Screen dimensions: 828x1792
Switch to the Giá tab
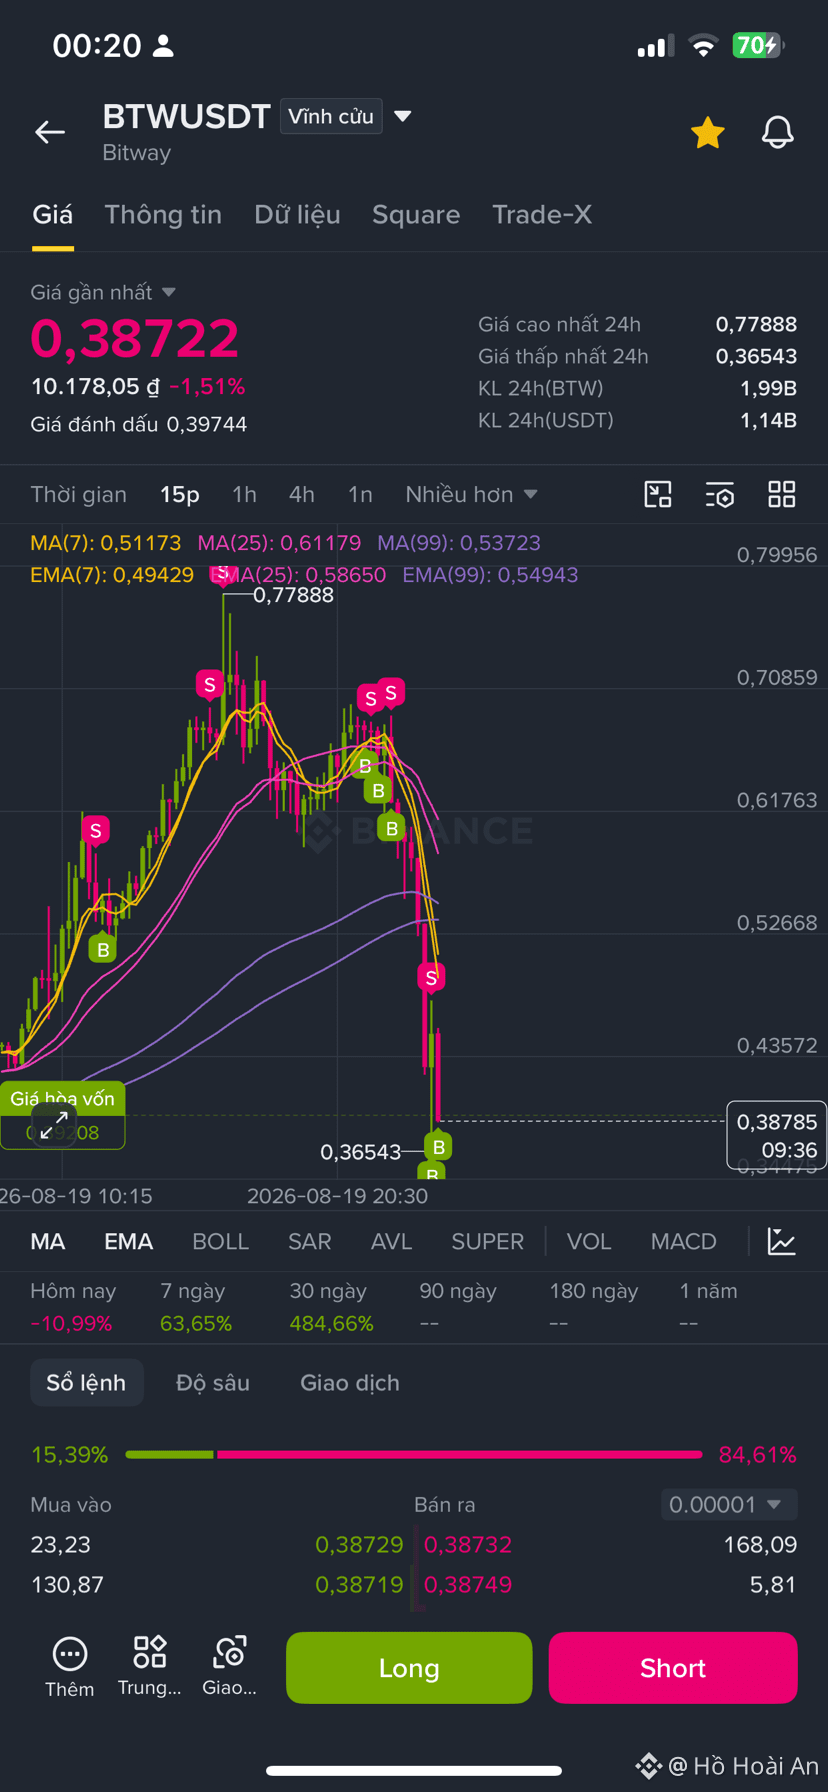coord(52,214)
